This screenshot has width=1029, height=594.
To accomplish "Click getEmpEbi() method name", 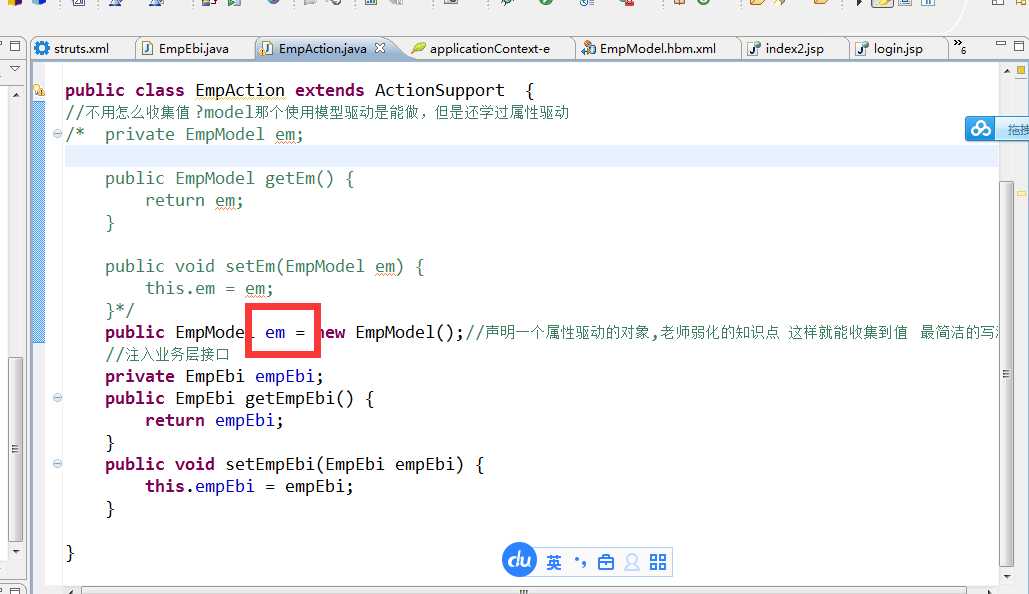I will coord(299,398).
